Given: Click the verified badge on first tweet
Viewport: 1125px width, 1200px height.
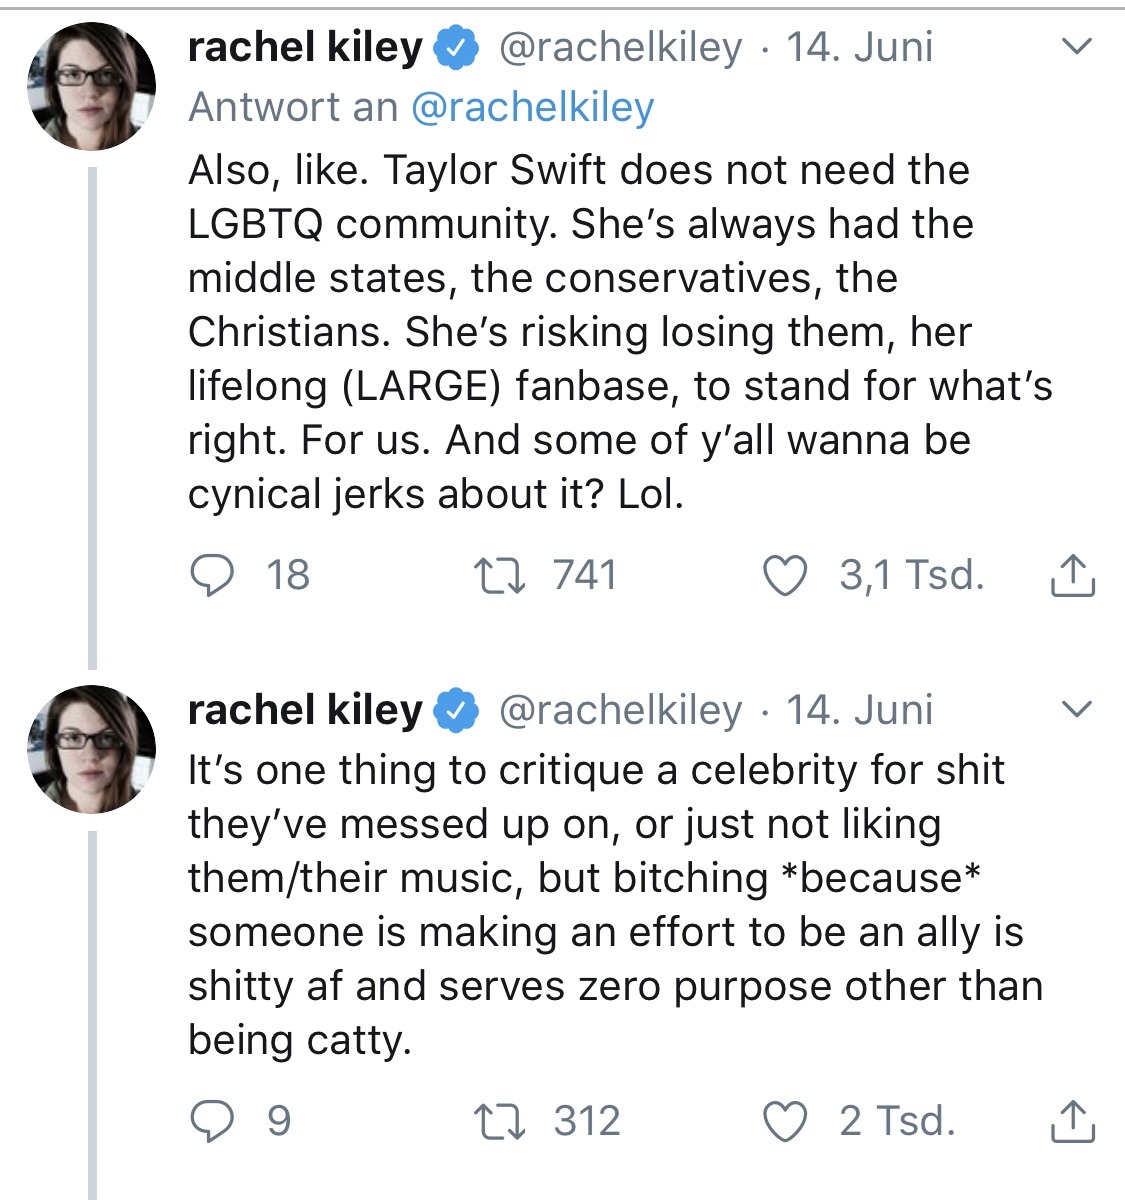Looking at the screenshot, I should click(x=455, y=48).
